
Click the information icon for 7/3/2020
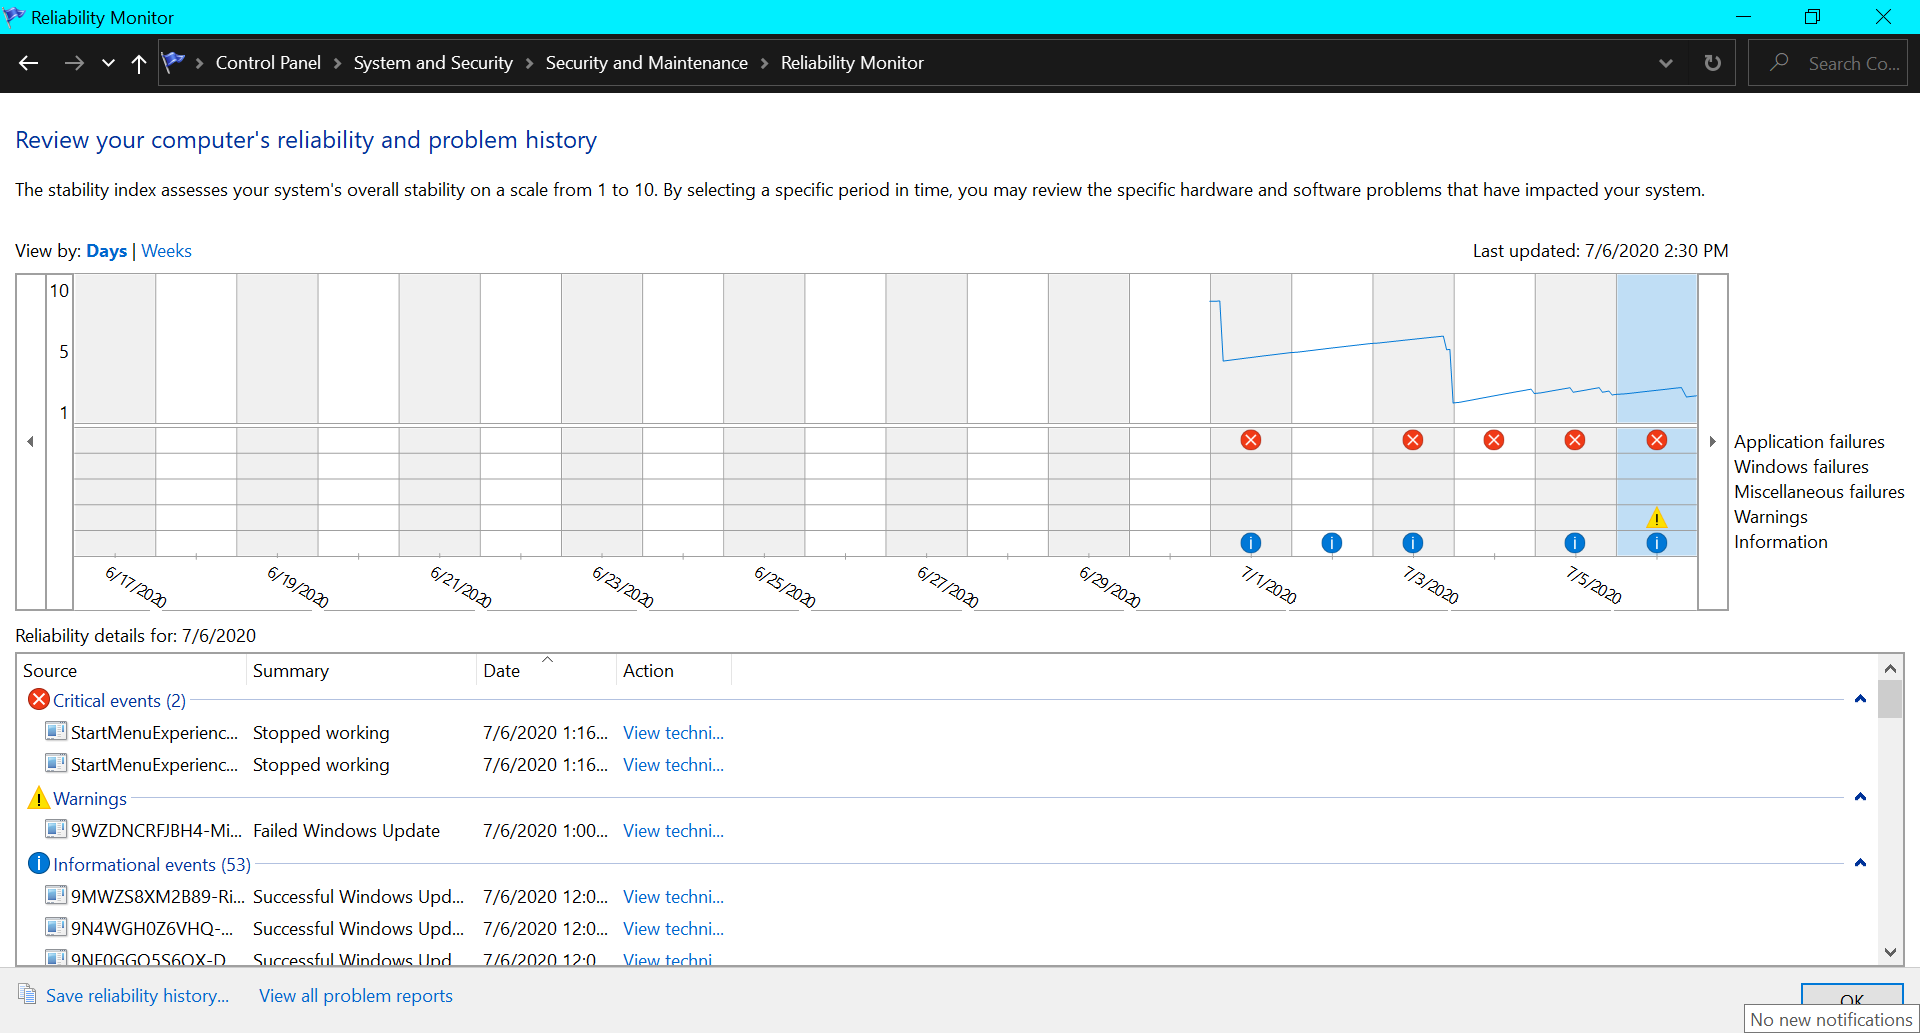tap(1413, 543)
